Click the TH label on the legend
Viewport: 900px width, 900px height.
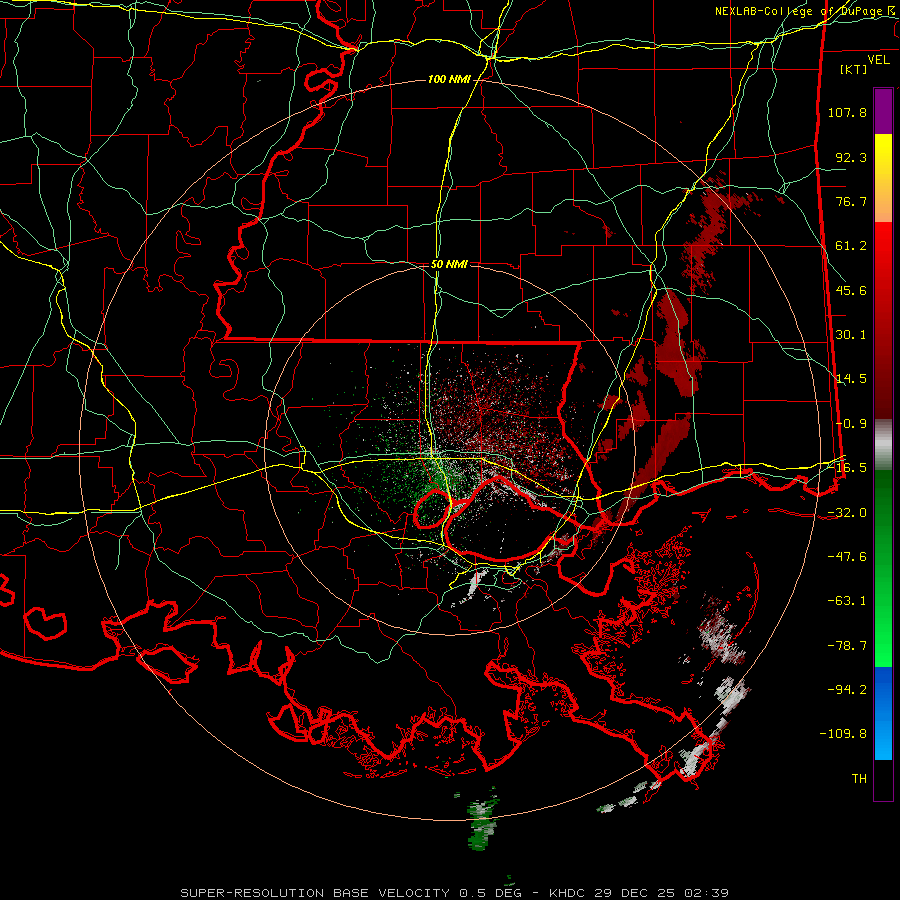[859, 779]
